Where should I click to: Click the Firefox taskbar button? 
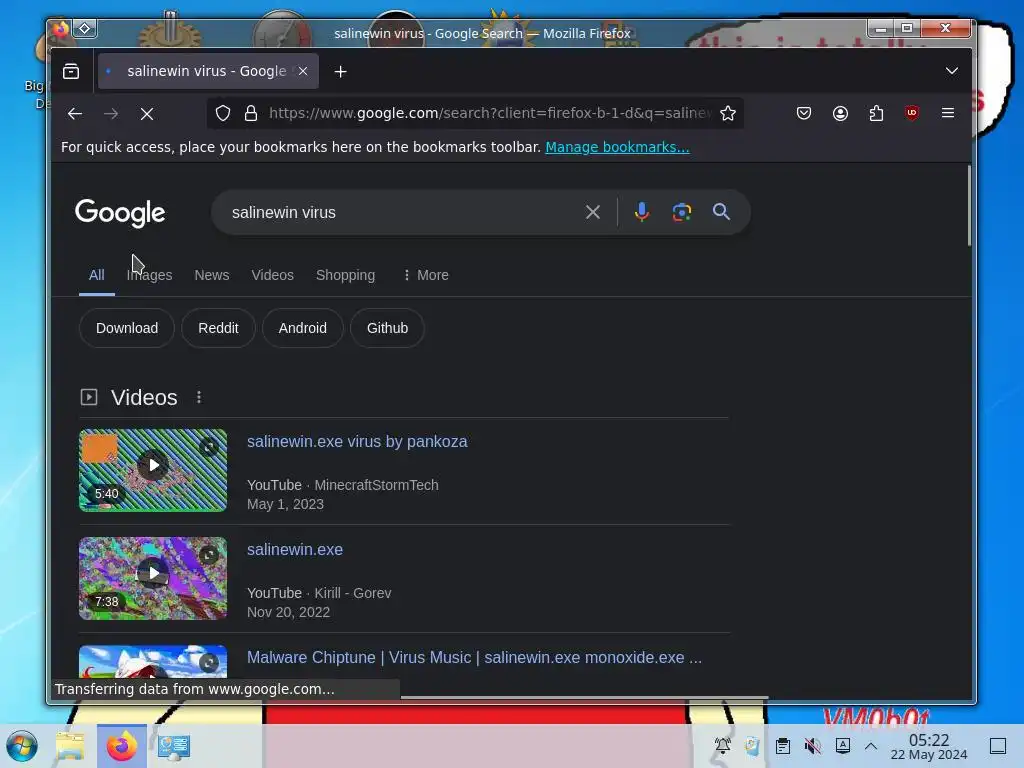click(x=122, y=746)
